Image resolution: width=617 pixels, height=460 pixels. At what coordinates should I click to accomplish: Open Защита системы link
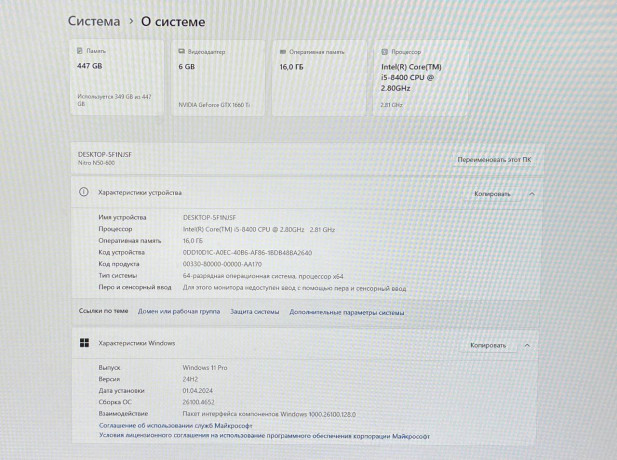pyautogui.click(x=255, y=312)
